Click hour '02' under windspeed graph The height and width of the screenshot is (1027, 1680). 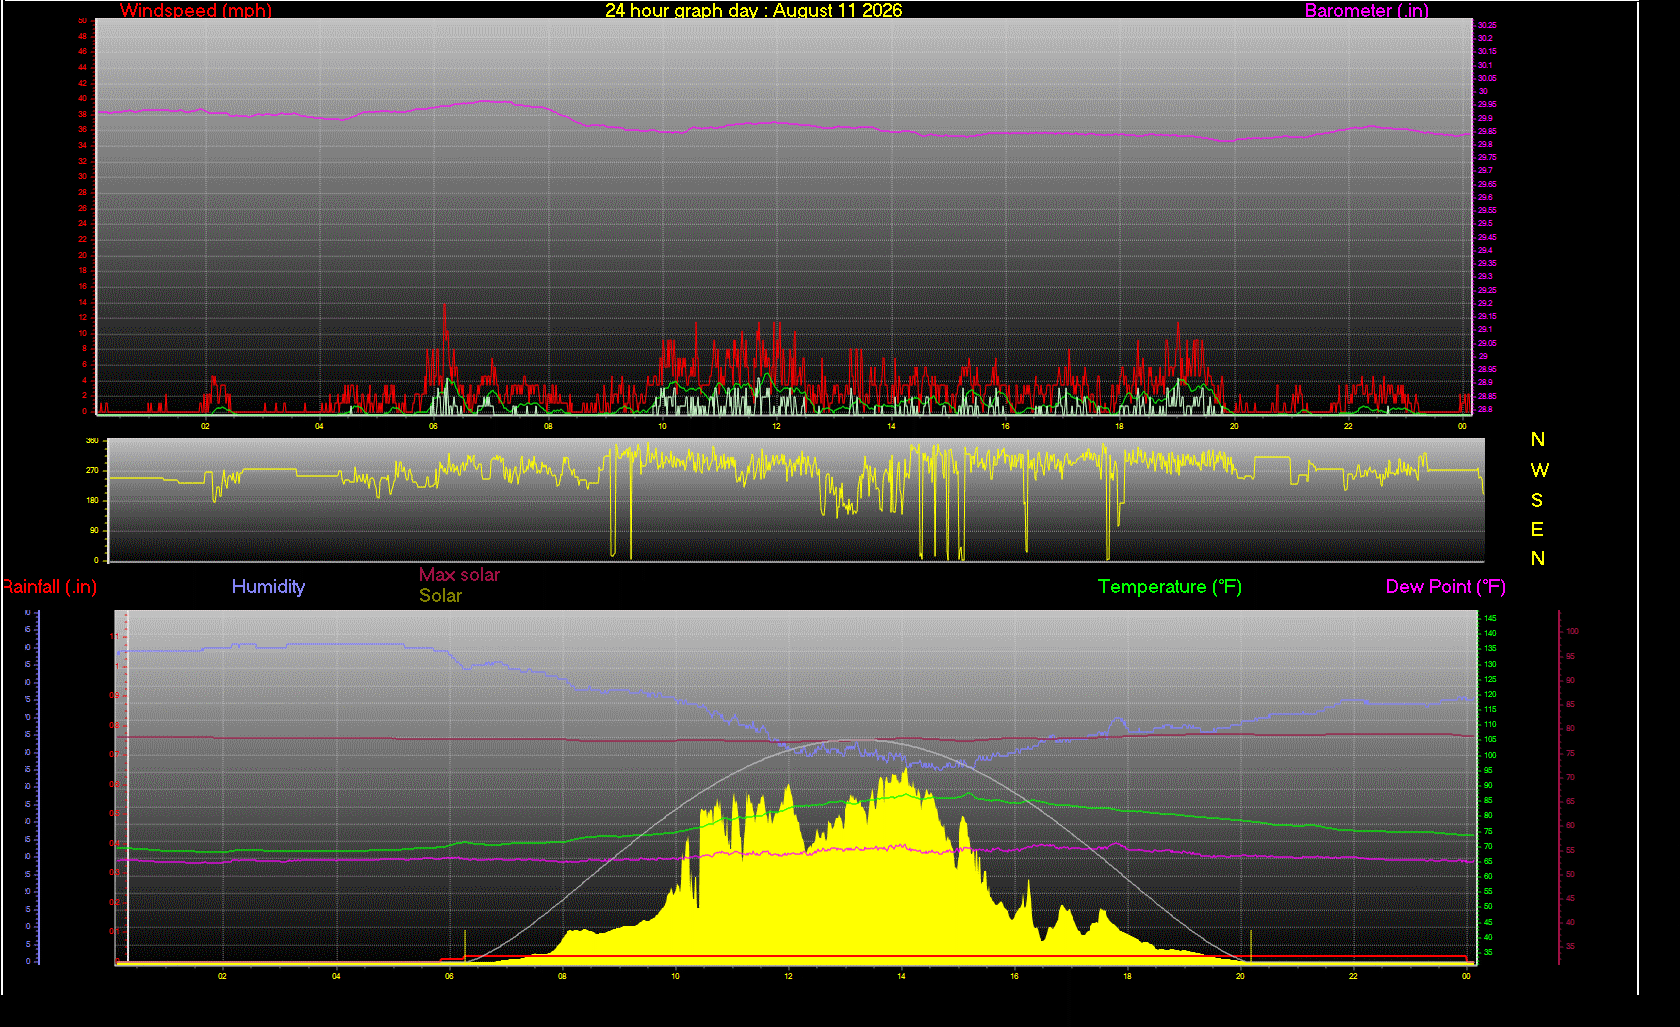[205, 426]
